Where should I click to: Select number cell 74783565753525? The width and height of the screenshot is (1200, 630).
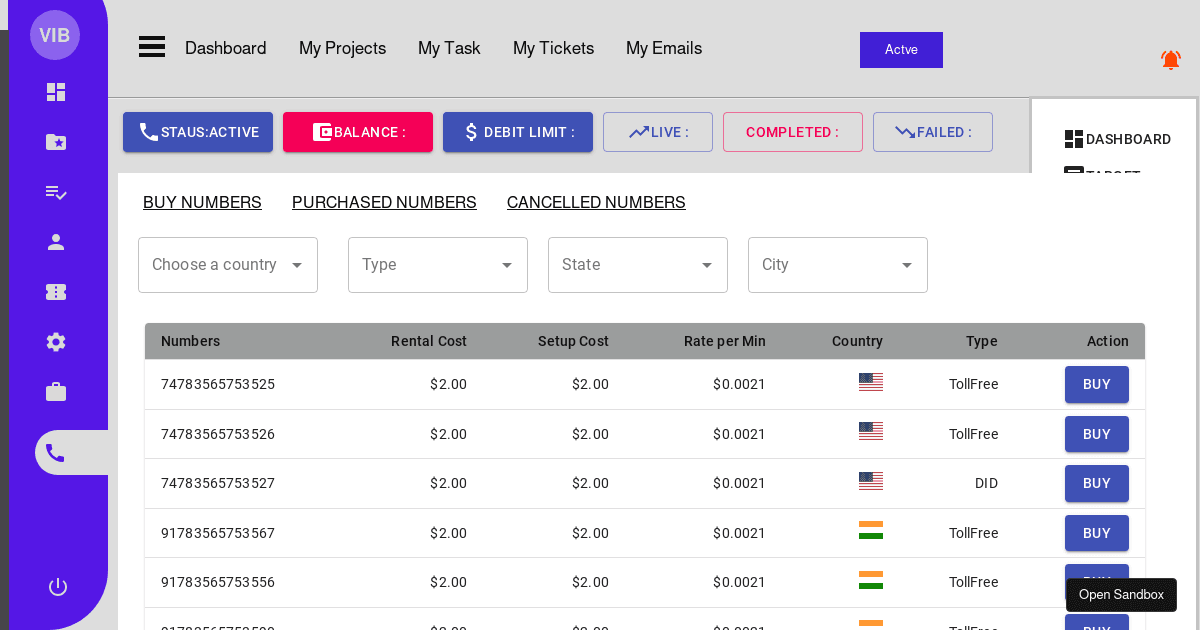tap(218, 384)
